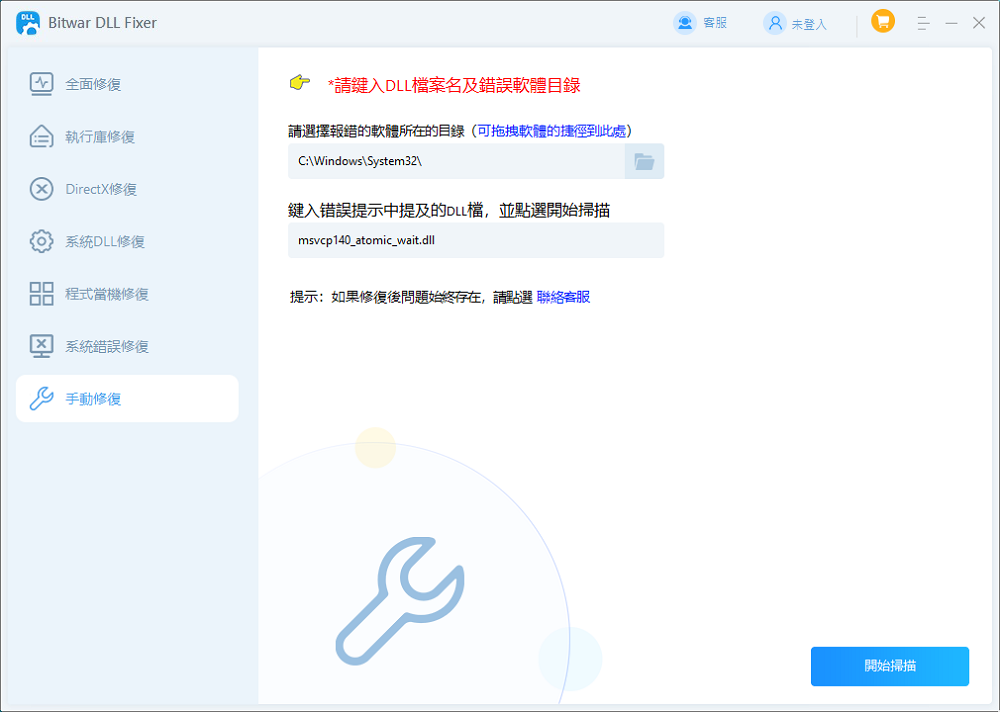Open the 客服 customer service link
Viewport: 1000px width, 712px height.
click(715, 23)
